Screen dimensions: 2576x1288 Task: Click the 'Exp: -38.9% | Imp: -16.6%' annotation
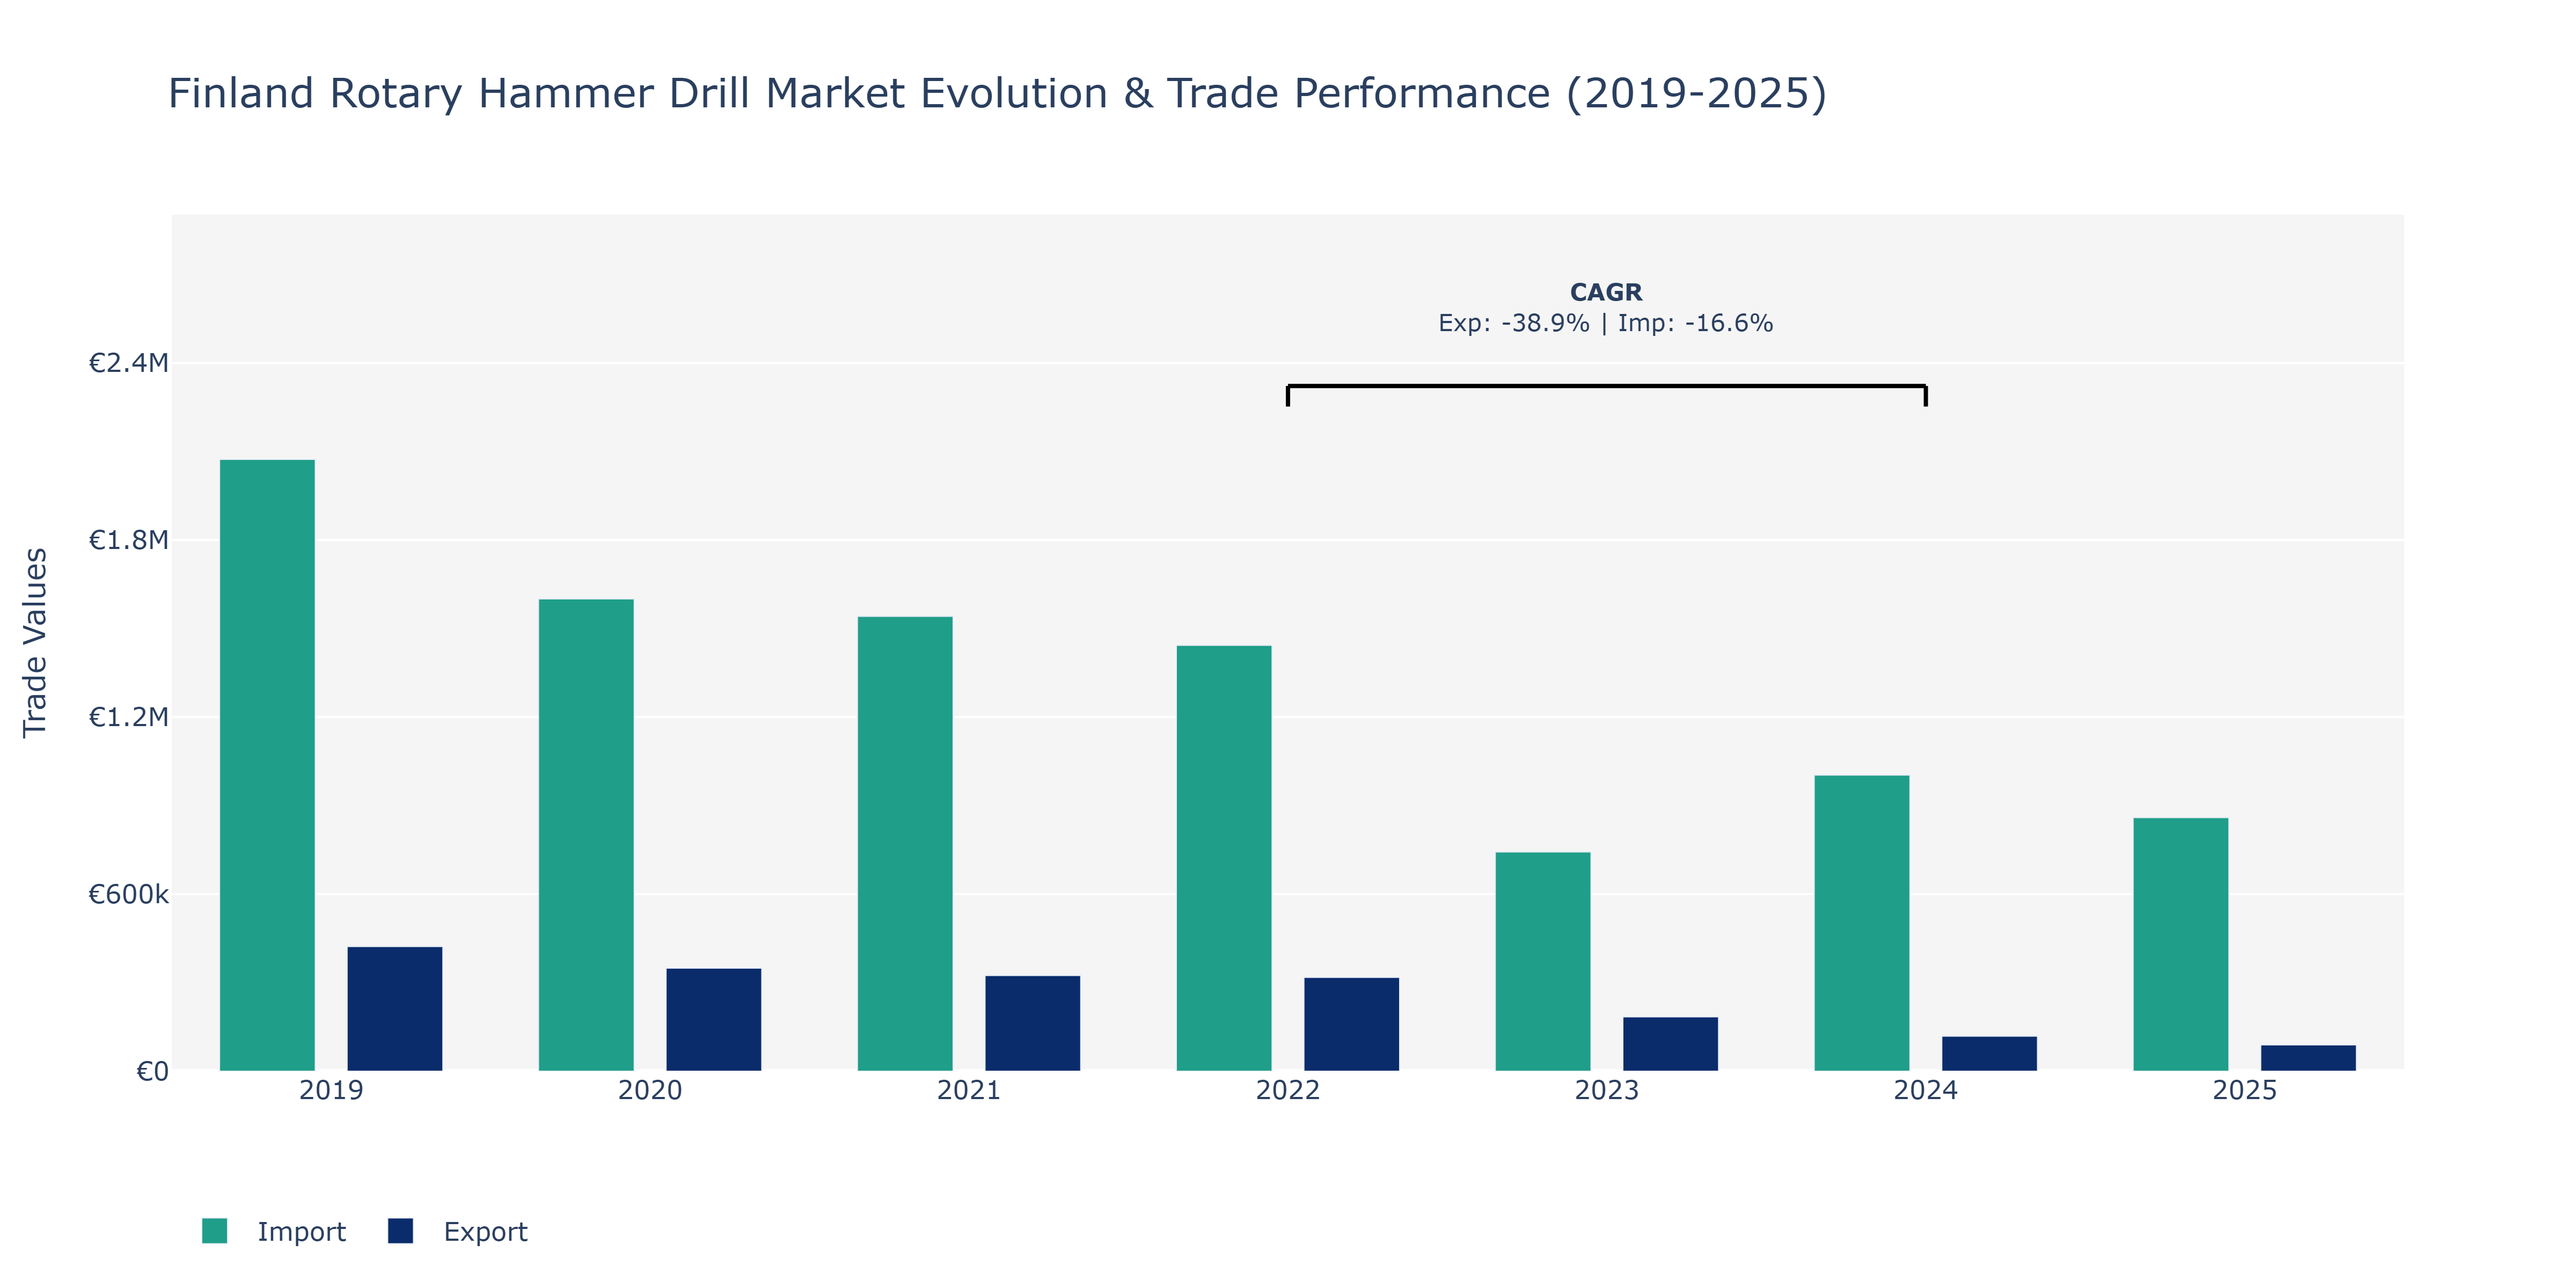(x=1606, y=323)
